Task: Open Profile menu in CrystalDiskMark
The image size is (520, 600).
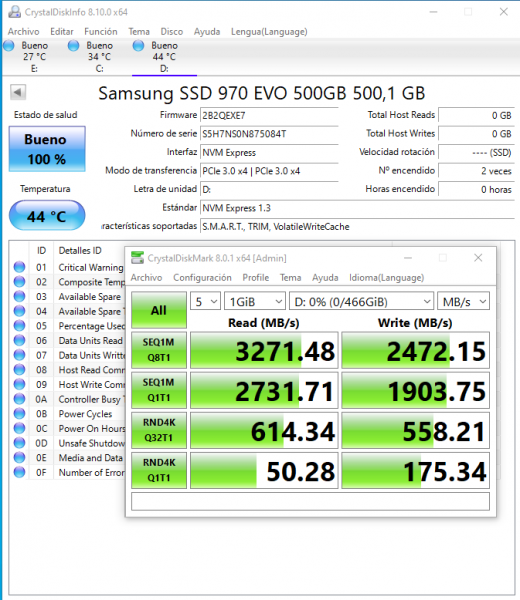Action: tap(256, 277)
